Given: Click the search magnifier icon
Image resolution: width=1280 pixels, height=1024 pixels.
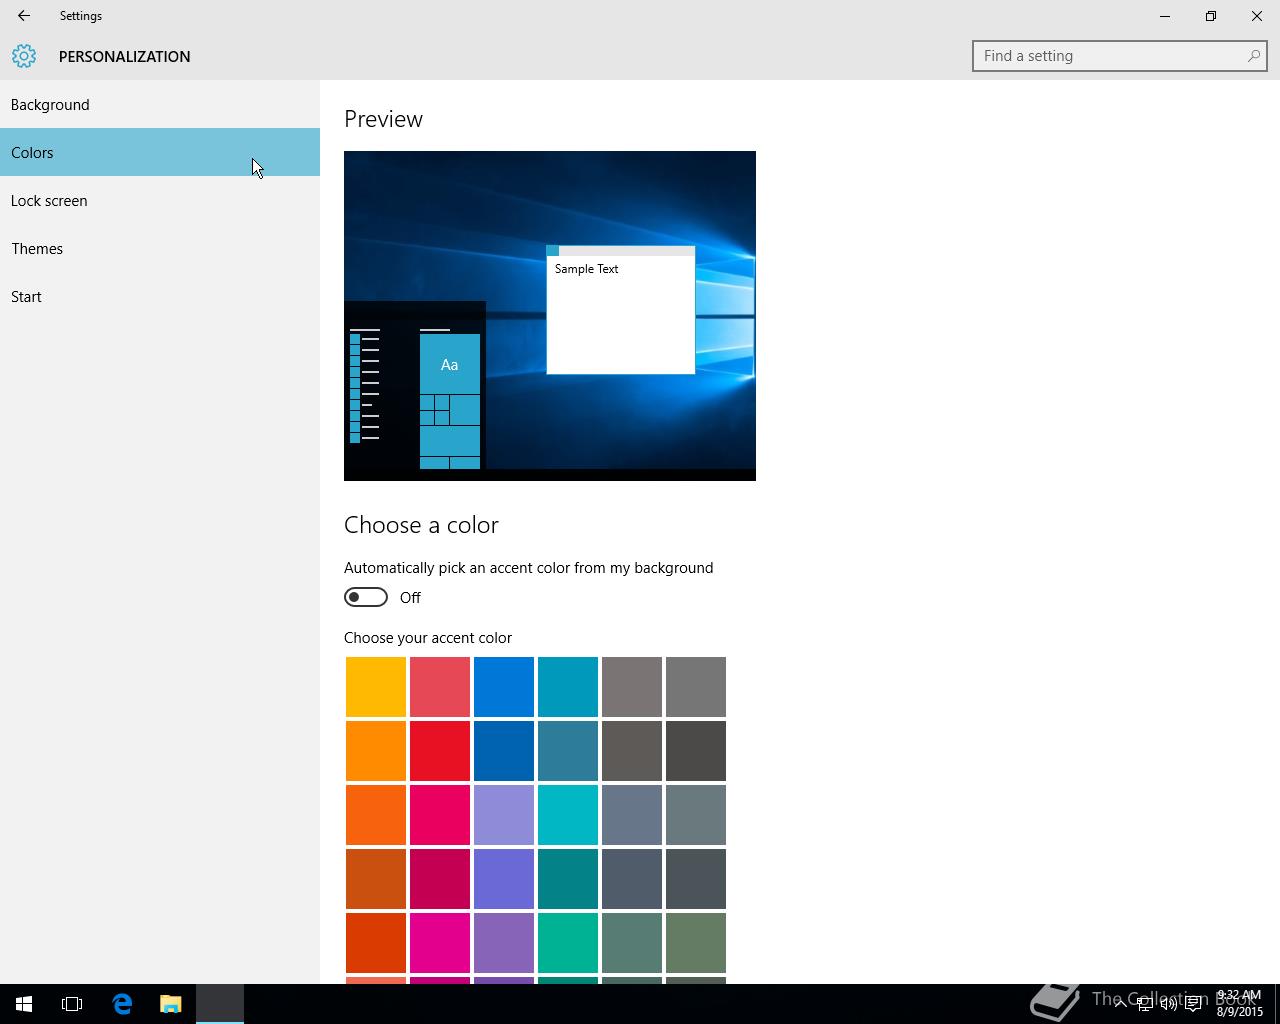Looking at the screenshot, I should pos(1253,56).
